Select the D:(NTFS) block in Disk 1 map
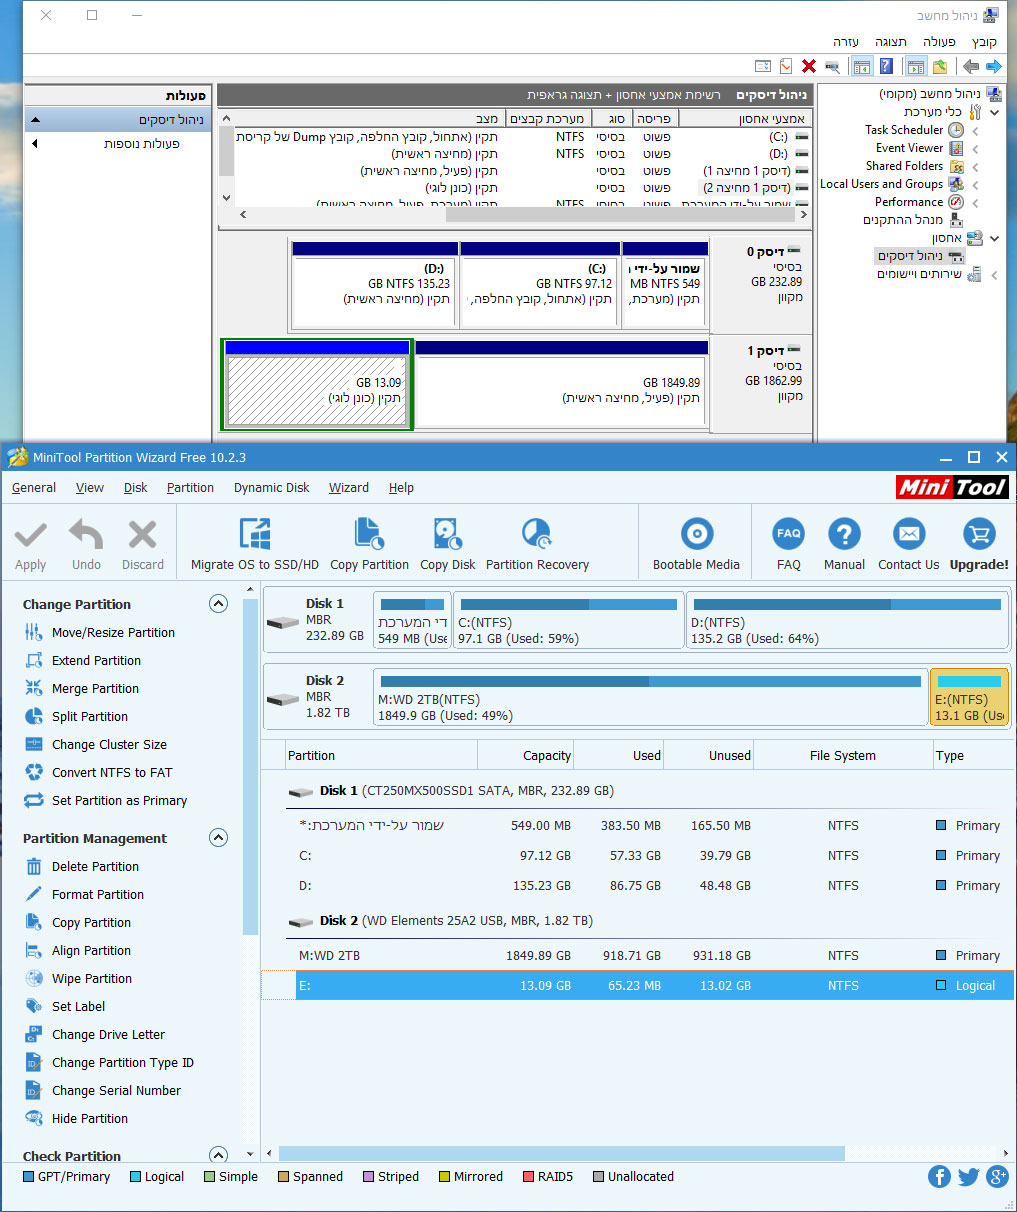Screen dimensions: 1017x1212 (x=848, y=620)
